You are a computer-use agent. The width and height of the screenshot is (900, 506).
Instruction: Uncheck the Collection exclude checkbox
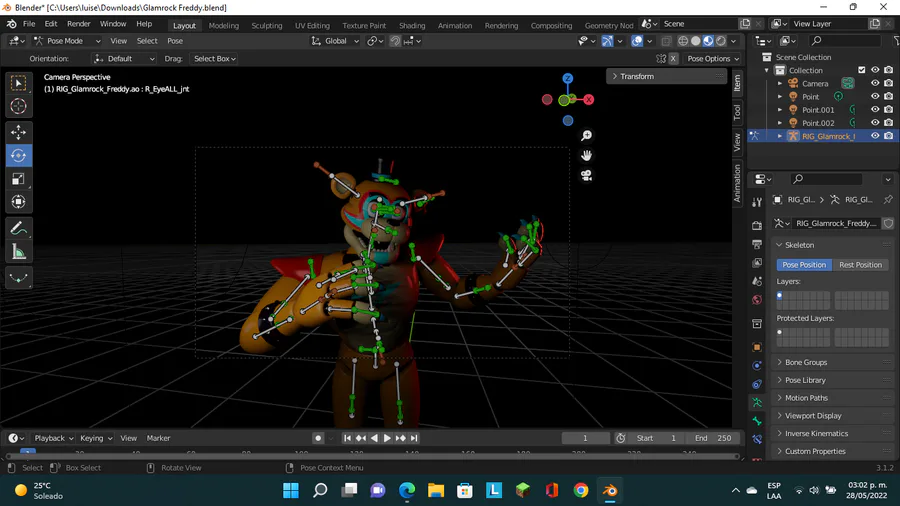pos(862,70)
